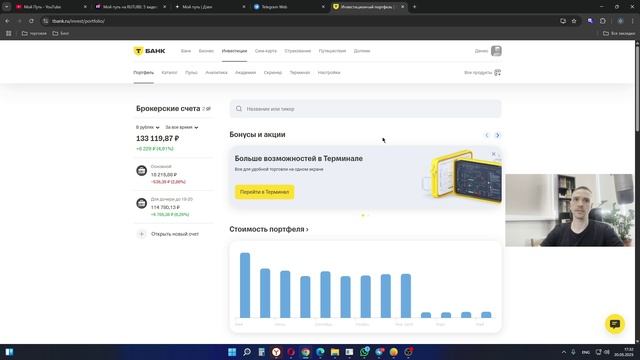This screenshot has width=640, height=360.
Task: Open the Windows Start menu
Action: click(232, 352)
